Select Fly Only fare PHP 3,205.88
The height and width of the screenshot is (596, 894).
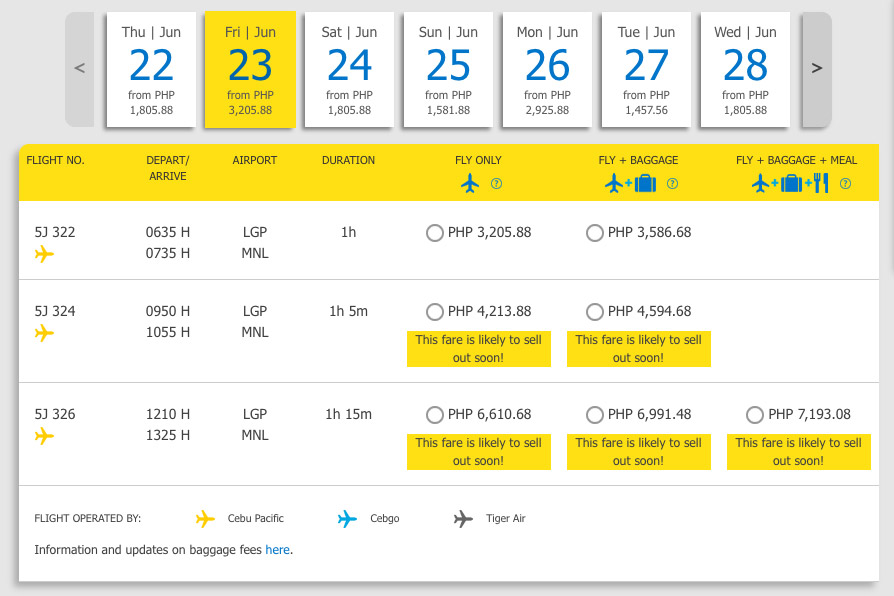click(434, 233)
